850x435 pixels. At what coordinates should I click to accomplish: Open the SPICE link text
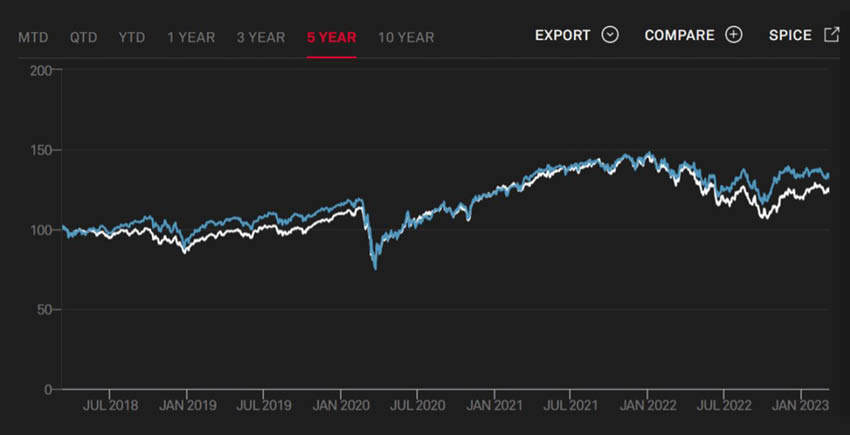(x=790, y=35)
